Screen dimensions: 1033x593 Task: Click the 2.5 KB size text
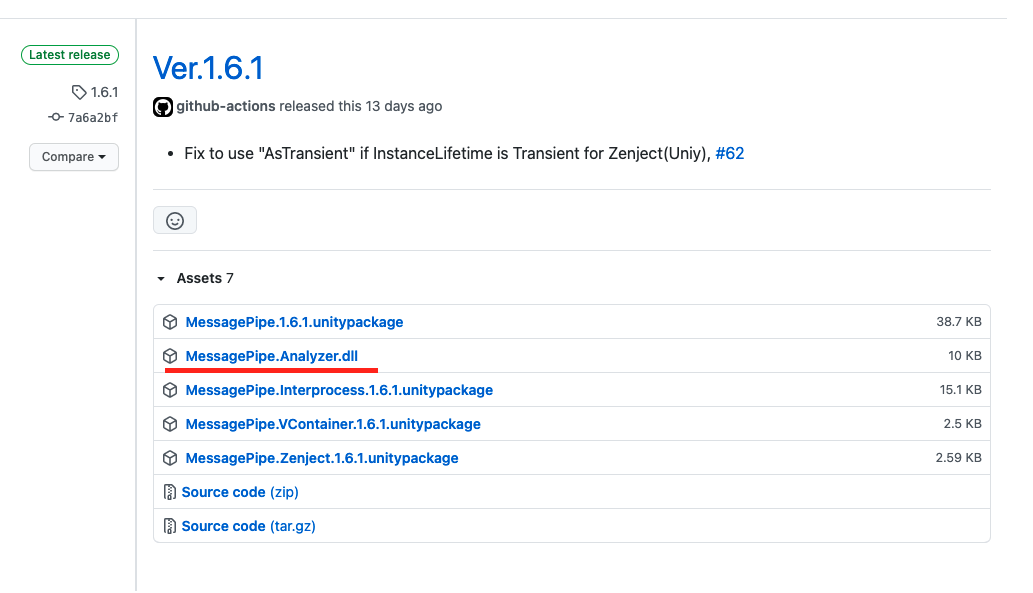(x=963, y=424)
